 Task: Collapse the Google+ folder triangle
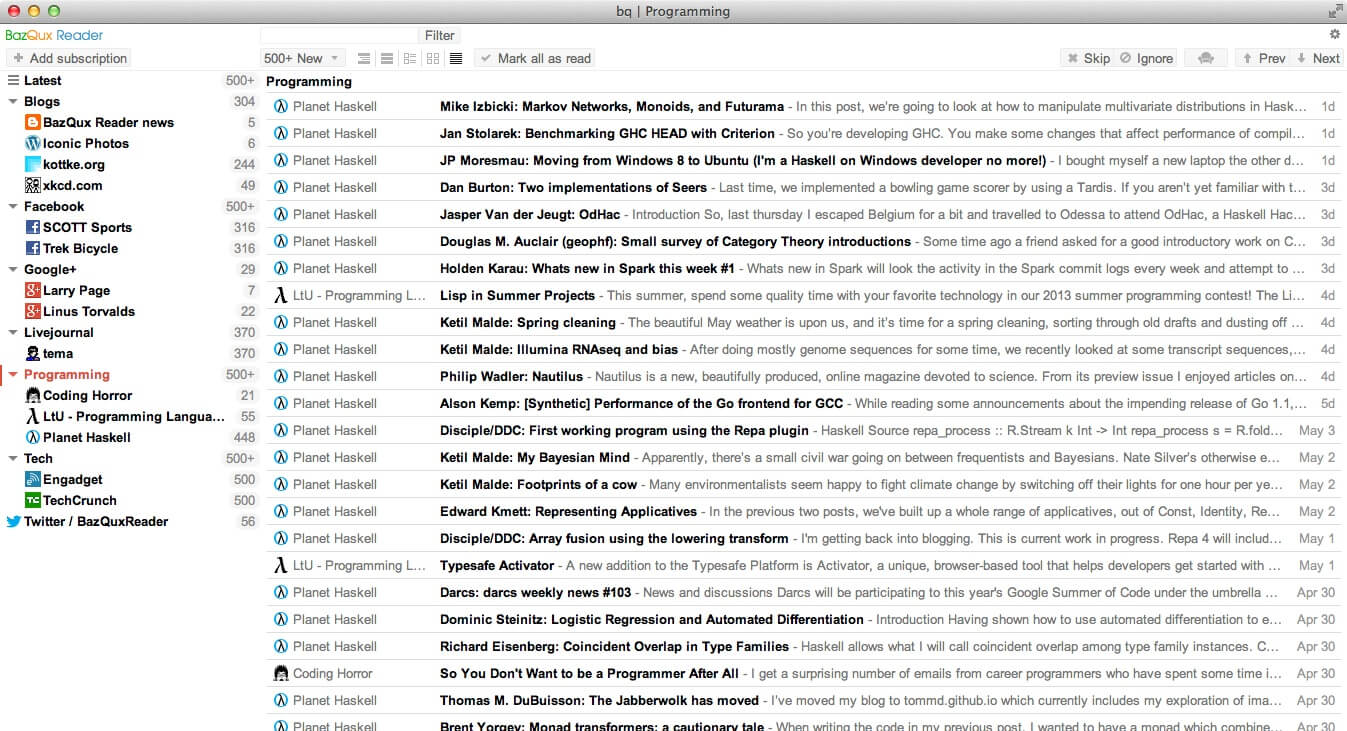13,270
